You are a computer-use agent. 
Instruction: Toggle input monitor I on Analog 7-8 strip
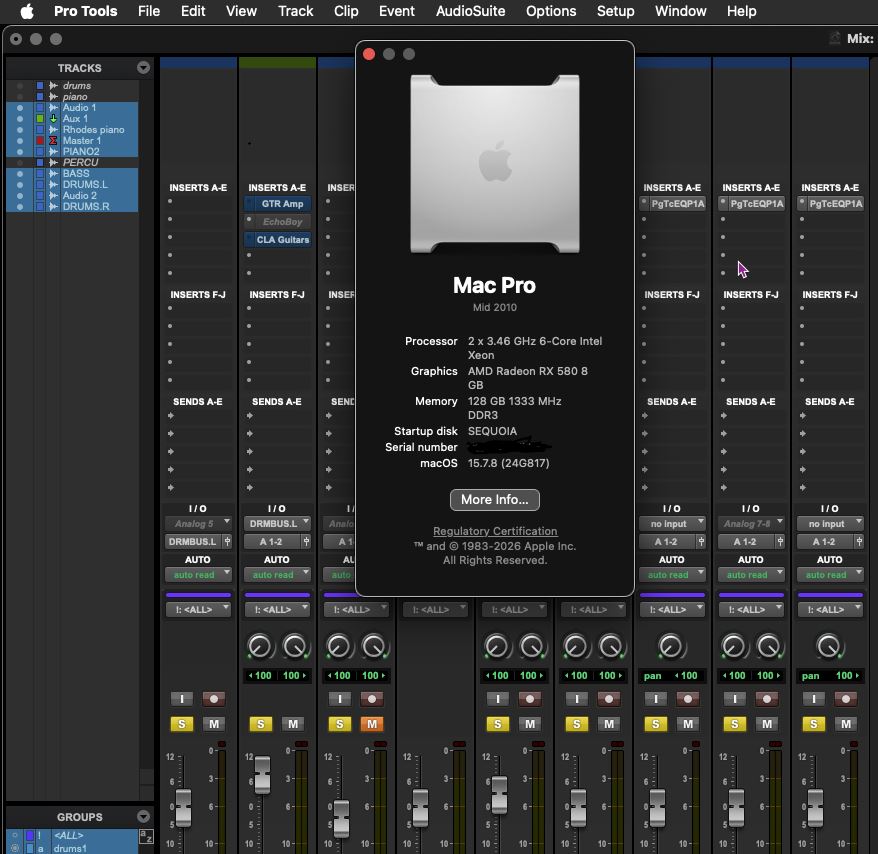click(x=735, y=699)
